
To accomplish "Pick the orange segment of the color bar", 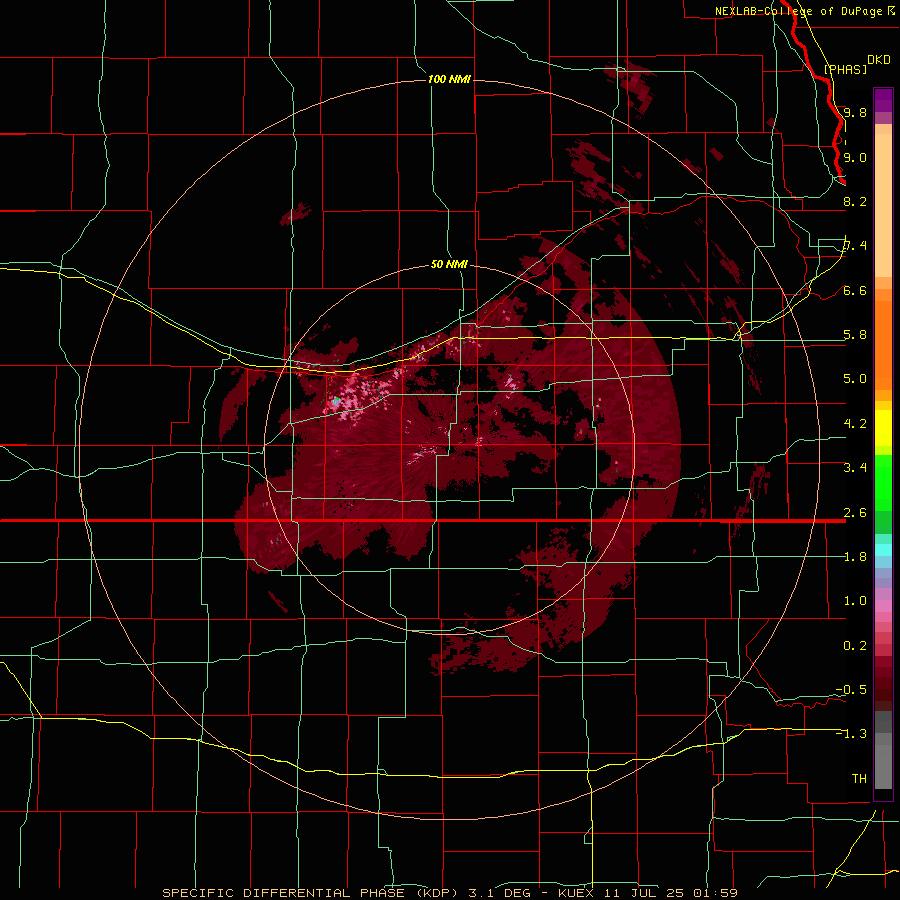I will (883, 345).
